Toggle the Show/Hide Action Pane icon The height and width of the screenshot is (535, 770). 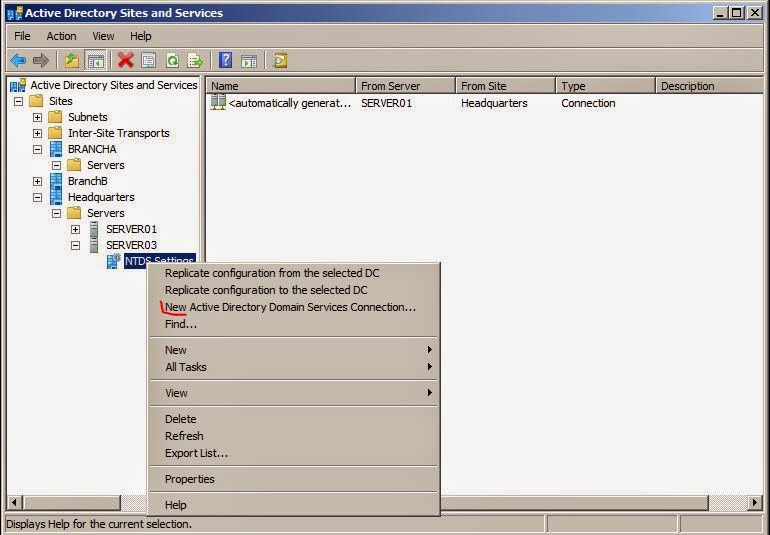pyautogui.click(x=249, y=61)
